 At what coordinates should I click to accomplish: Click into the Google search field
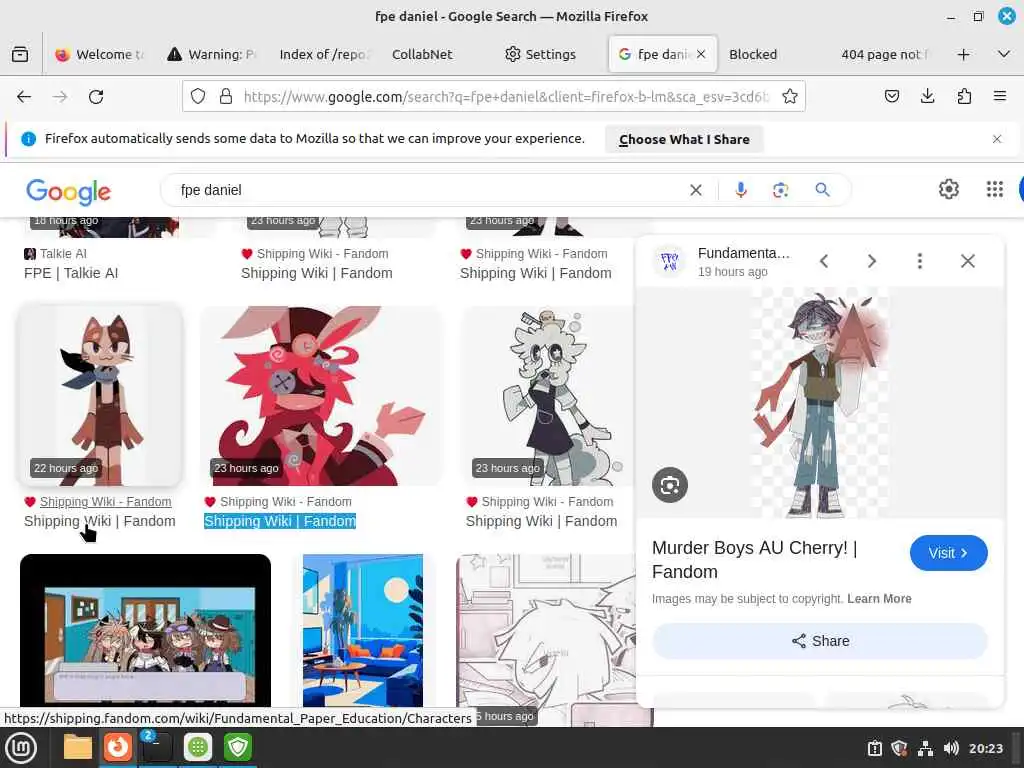click(431, 190)
